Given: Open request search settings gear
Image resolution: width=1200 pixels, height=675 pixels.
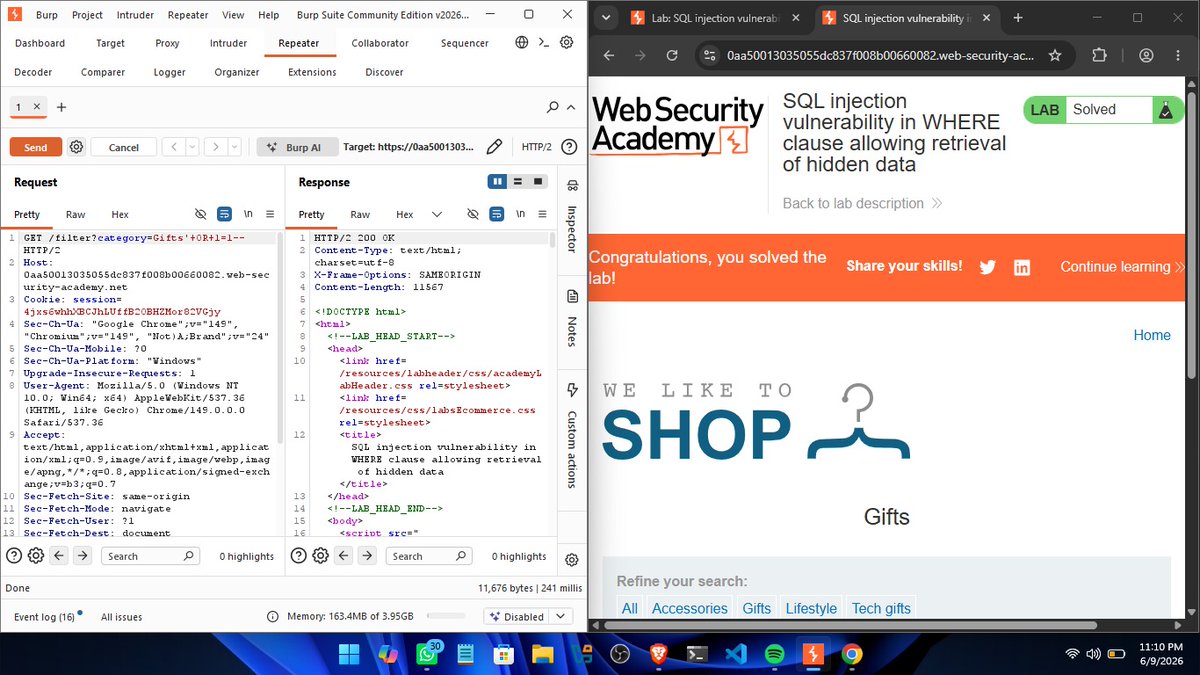Looking at the screenshot, I should pos(35,556).
